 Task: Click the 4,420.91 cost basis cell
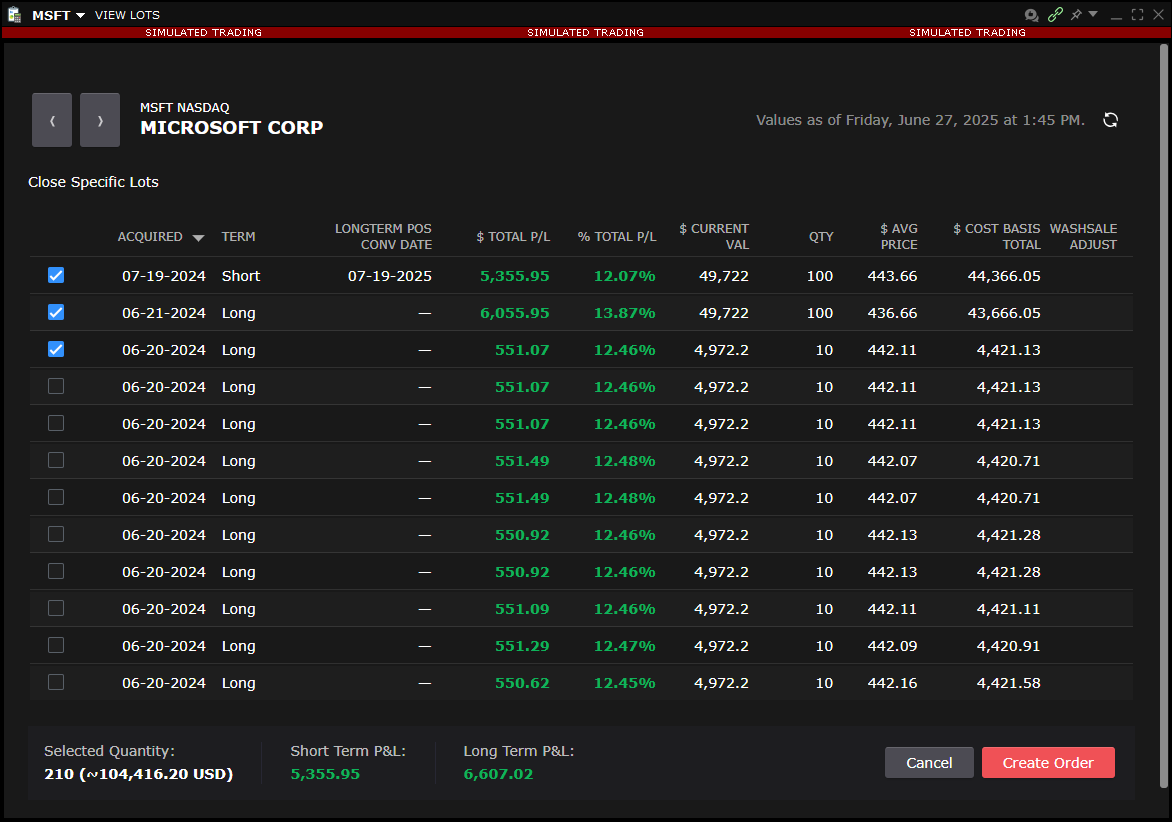1008,646
